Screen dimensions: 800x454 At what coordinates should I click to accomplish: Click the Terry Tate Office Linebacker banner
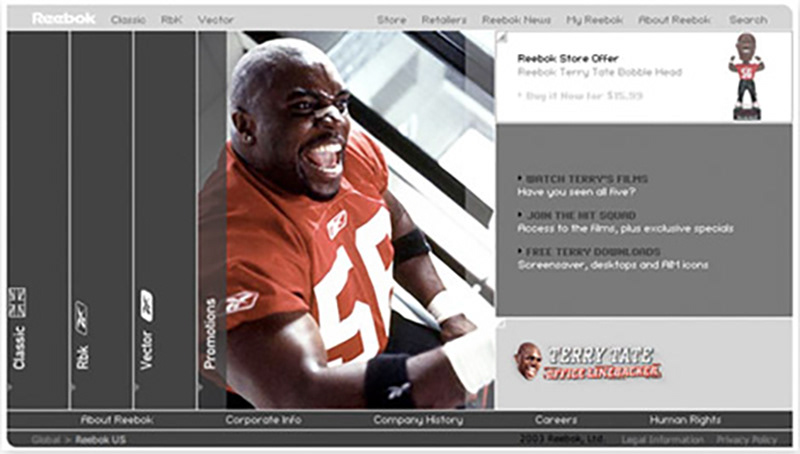point(588,363)
